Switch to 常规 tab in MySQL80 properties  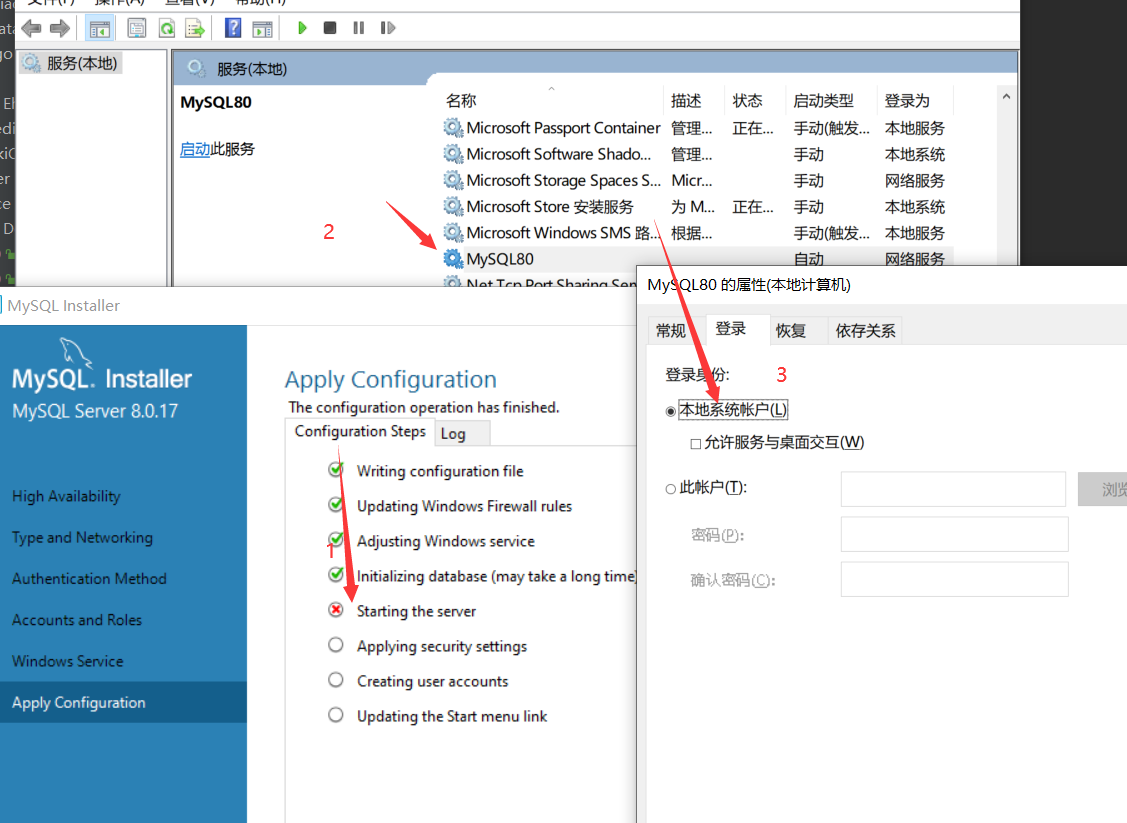coord(671,331)
